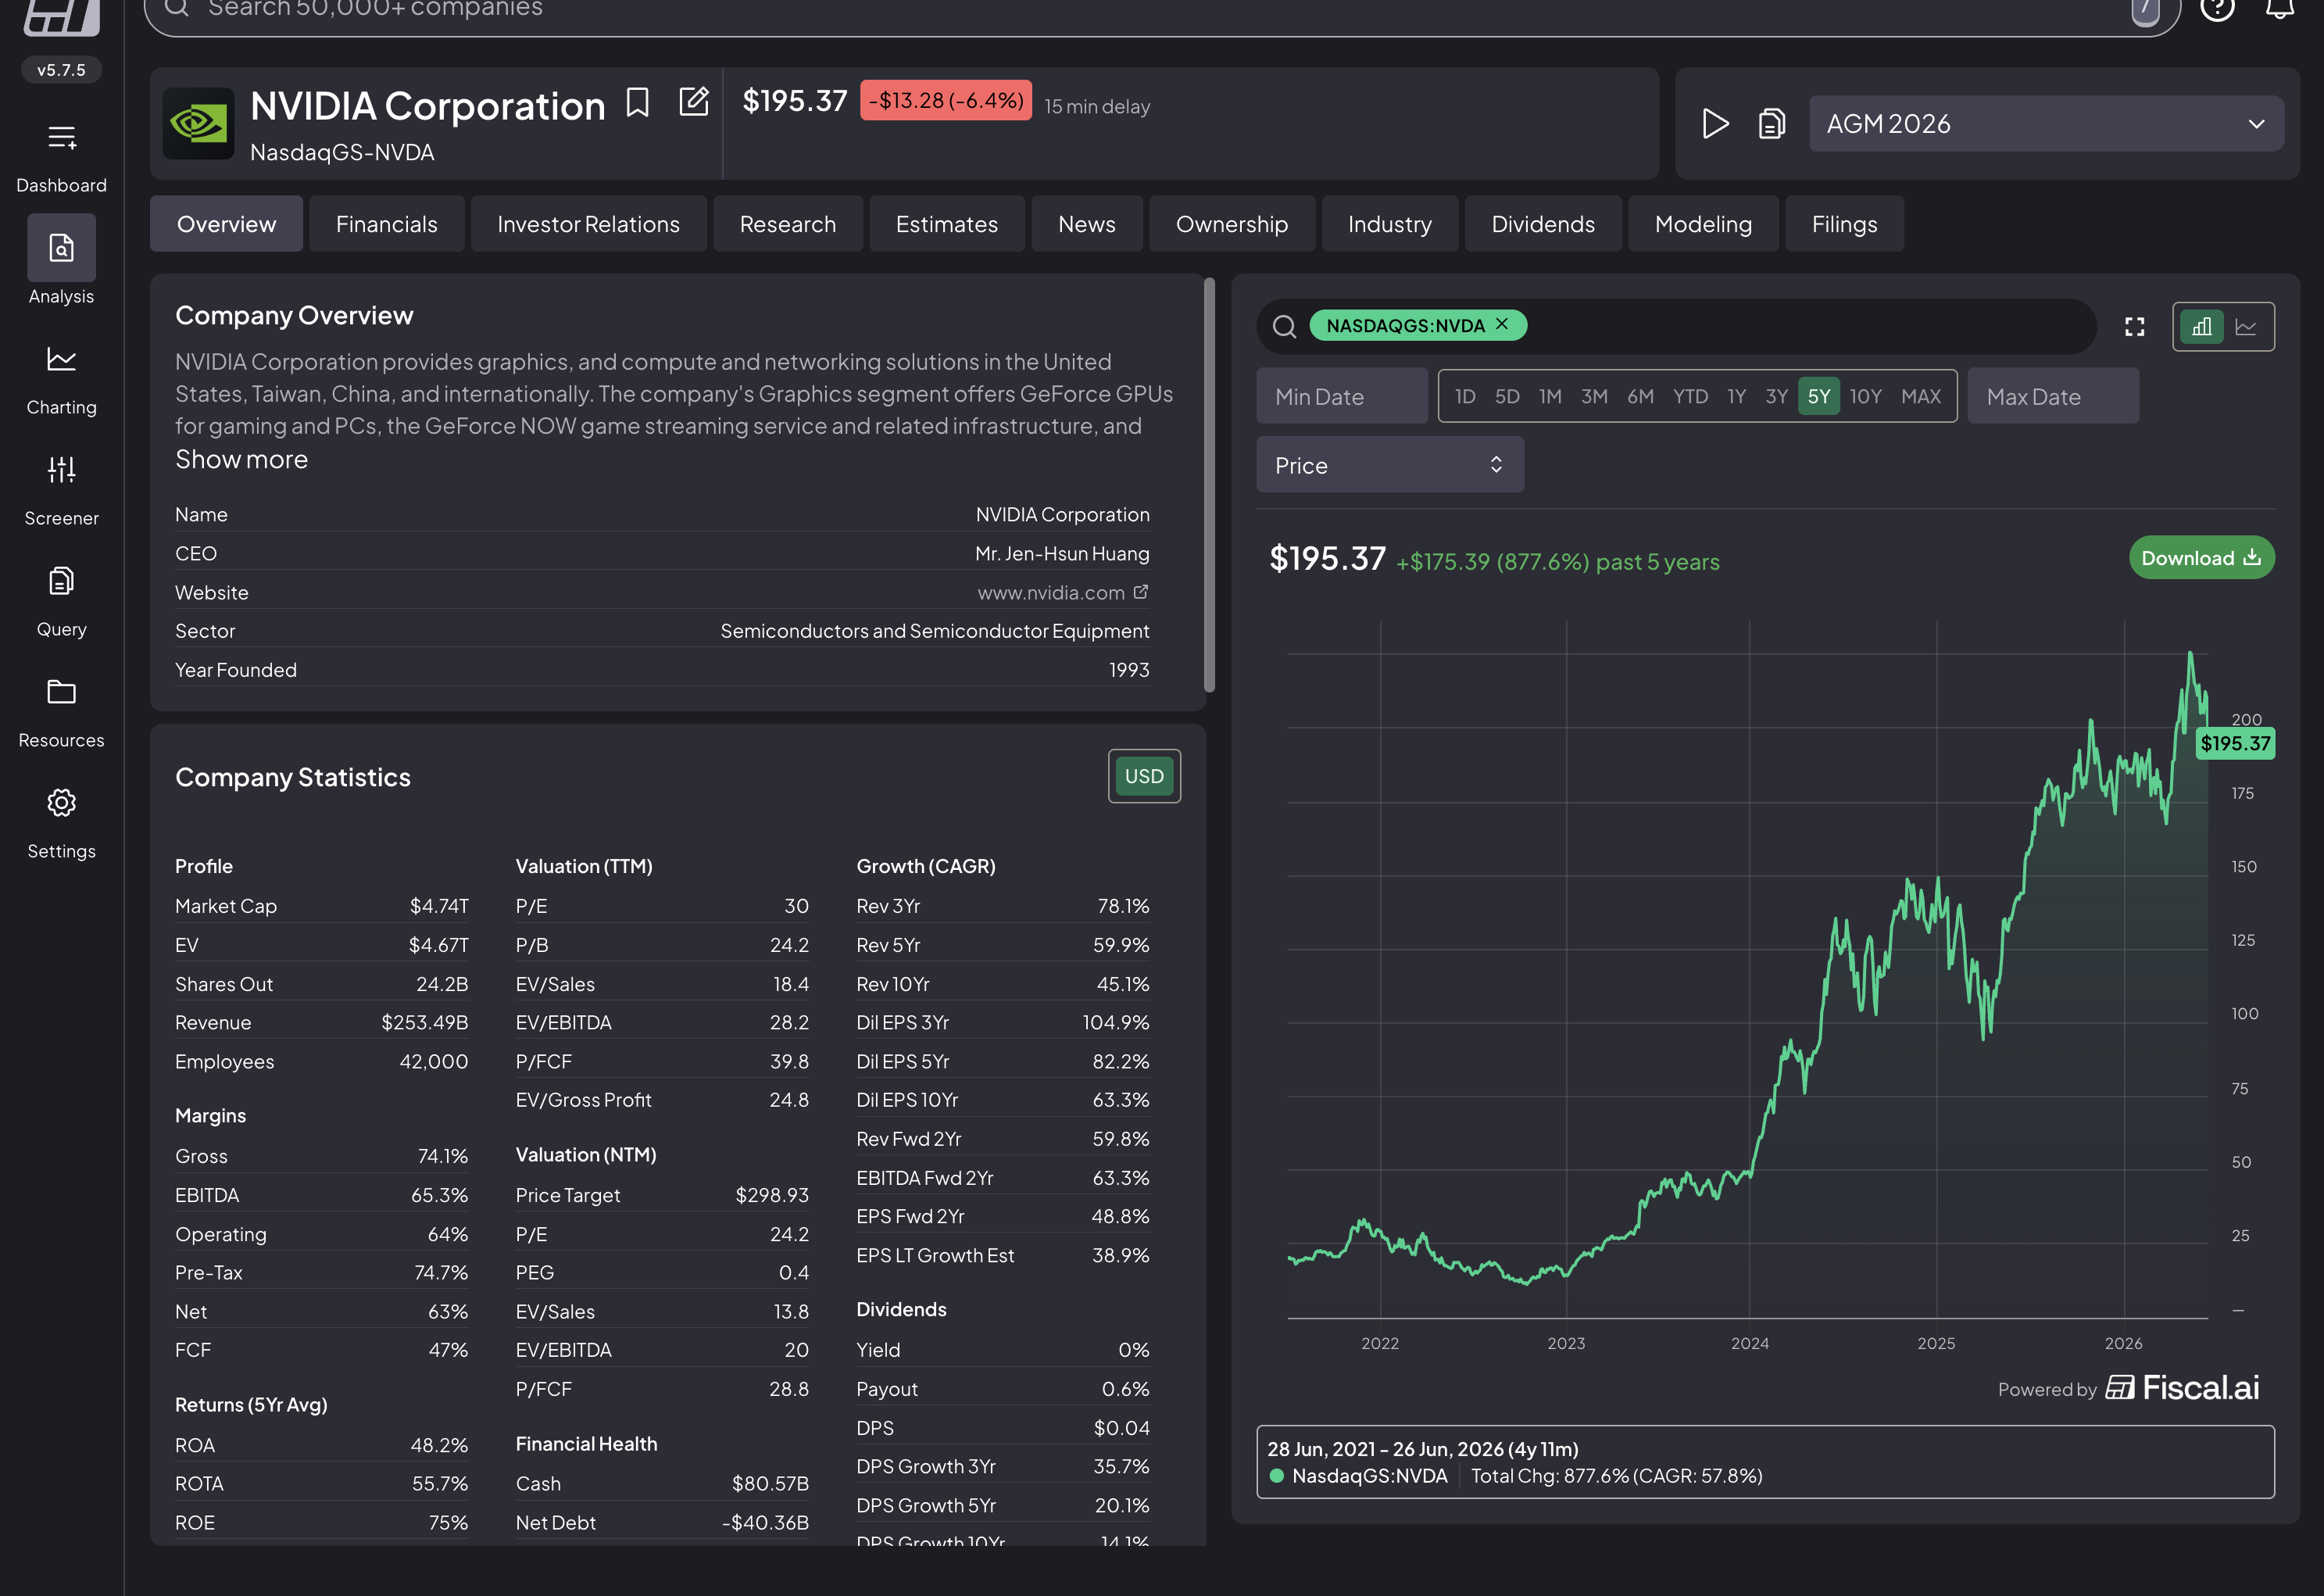Open the Screener sidebar icon
Image resolution: width=2324 pixels, height=1596 pixels.
click(61, 469)
